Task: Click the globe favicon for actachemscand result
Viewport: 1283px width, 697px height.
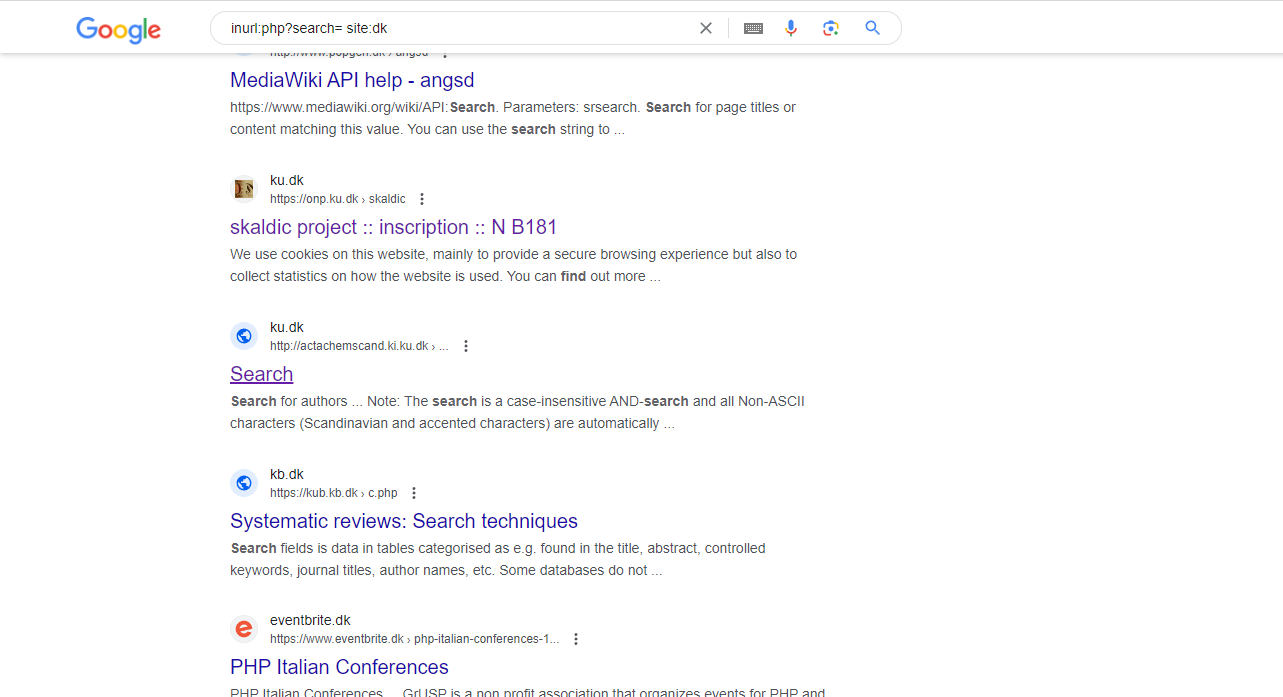Action: click(244, 336)
